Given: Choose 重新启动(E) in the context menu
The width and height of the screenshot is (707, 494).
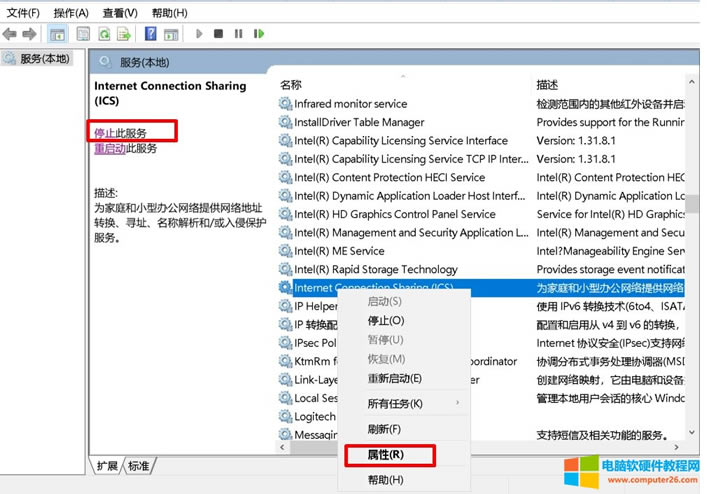Looking at the screenshot, I should 395,378.
